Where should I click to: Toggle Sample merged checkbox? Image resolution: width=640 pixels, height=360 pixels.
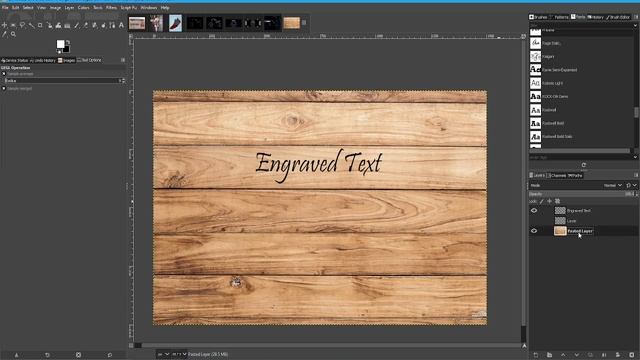pos(4,88)
